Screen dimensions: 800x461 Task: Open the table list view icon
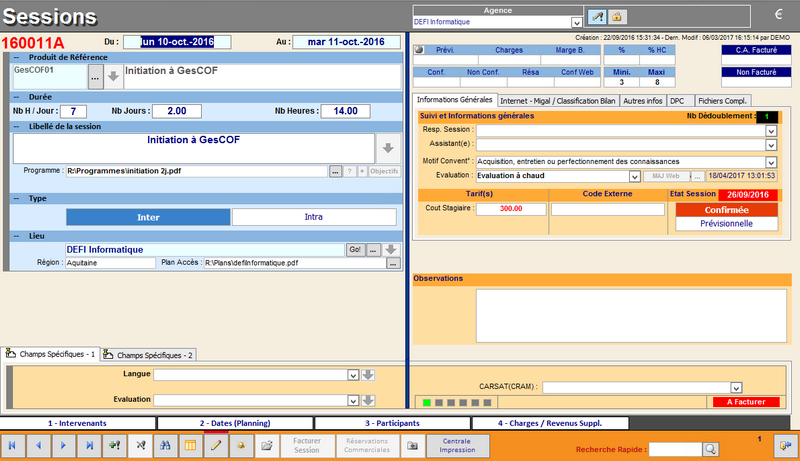pyautogui.click(x=191, y=445)
